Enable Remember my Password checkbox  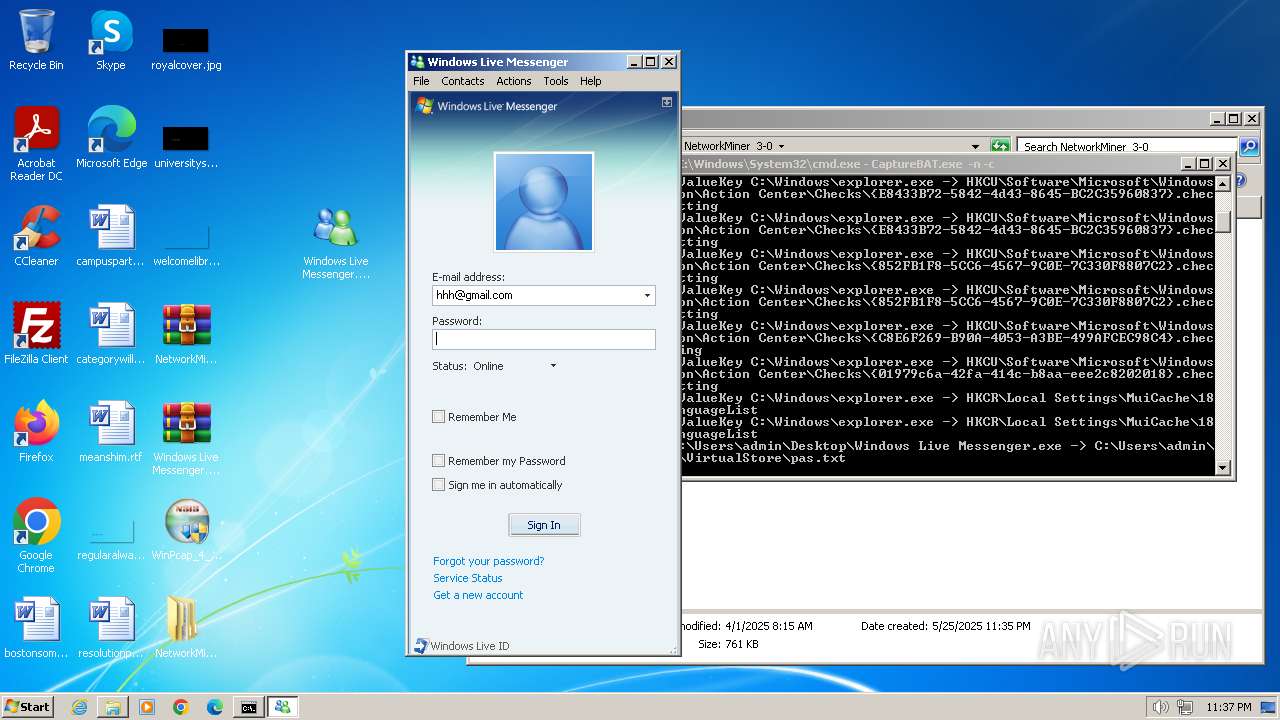pyautogui.click(x=438, y=461)
